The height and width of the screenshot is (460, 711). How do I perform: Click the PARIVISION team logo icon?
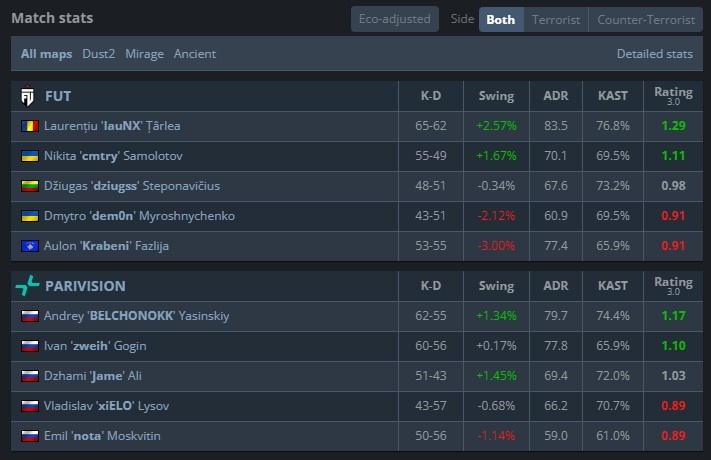coord(28,286)
